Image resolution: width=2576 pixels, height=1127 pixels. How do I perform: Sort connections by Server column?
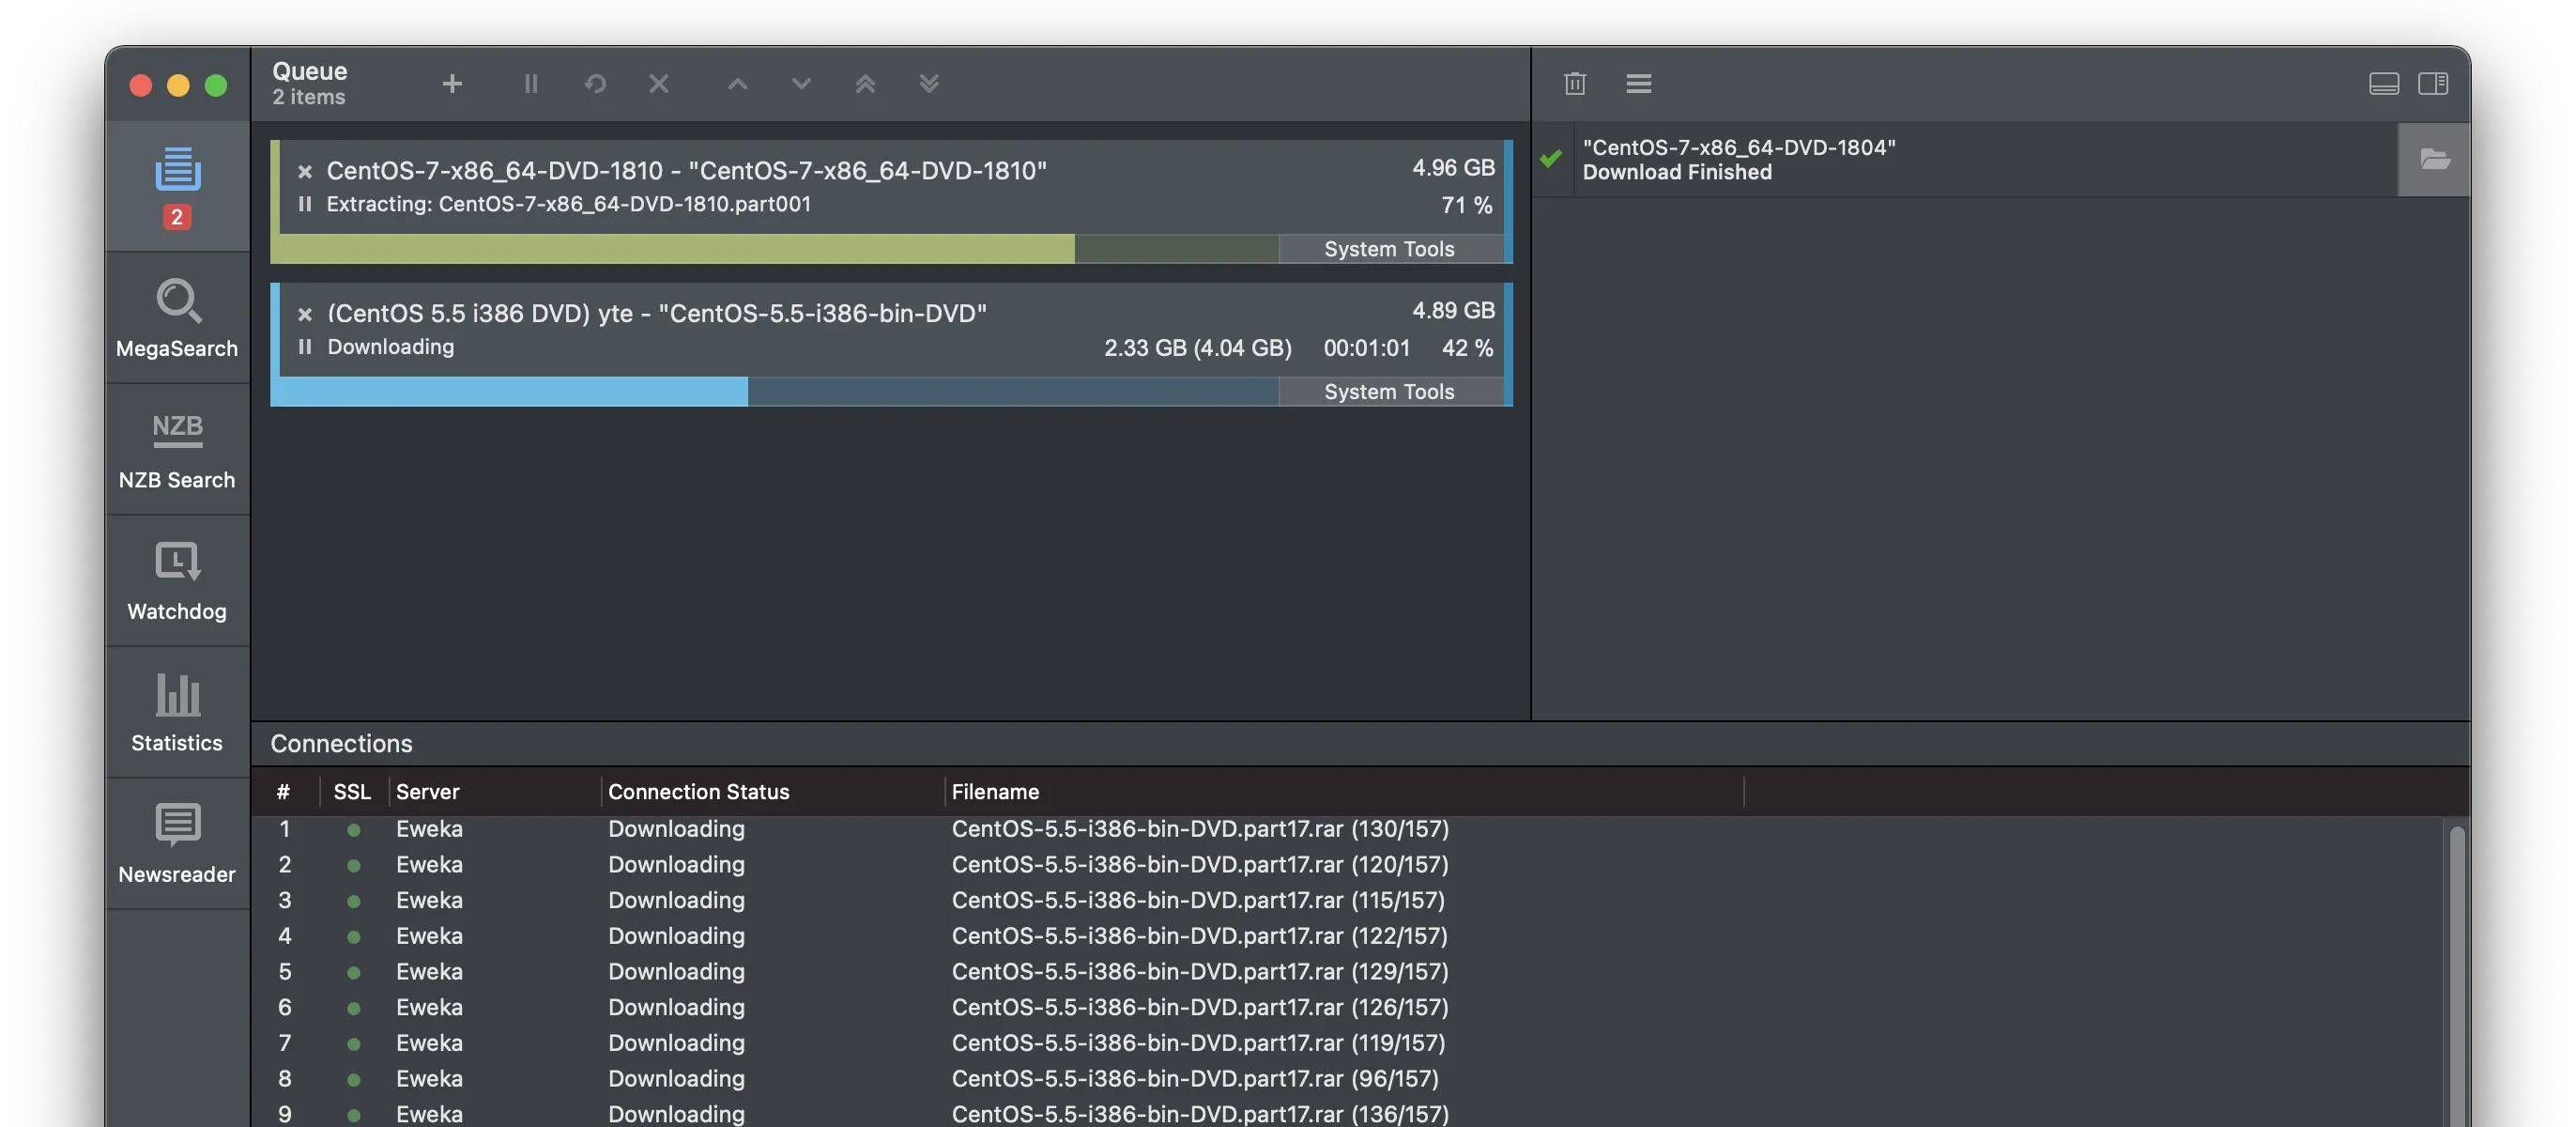click(495, 792)
